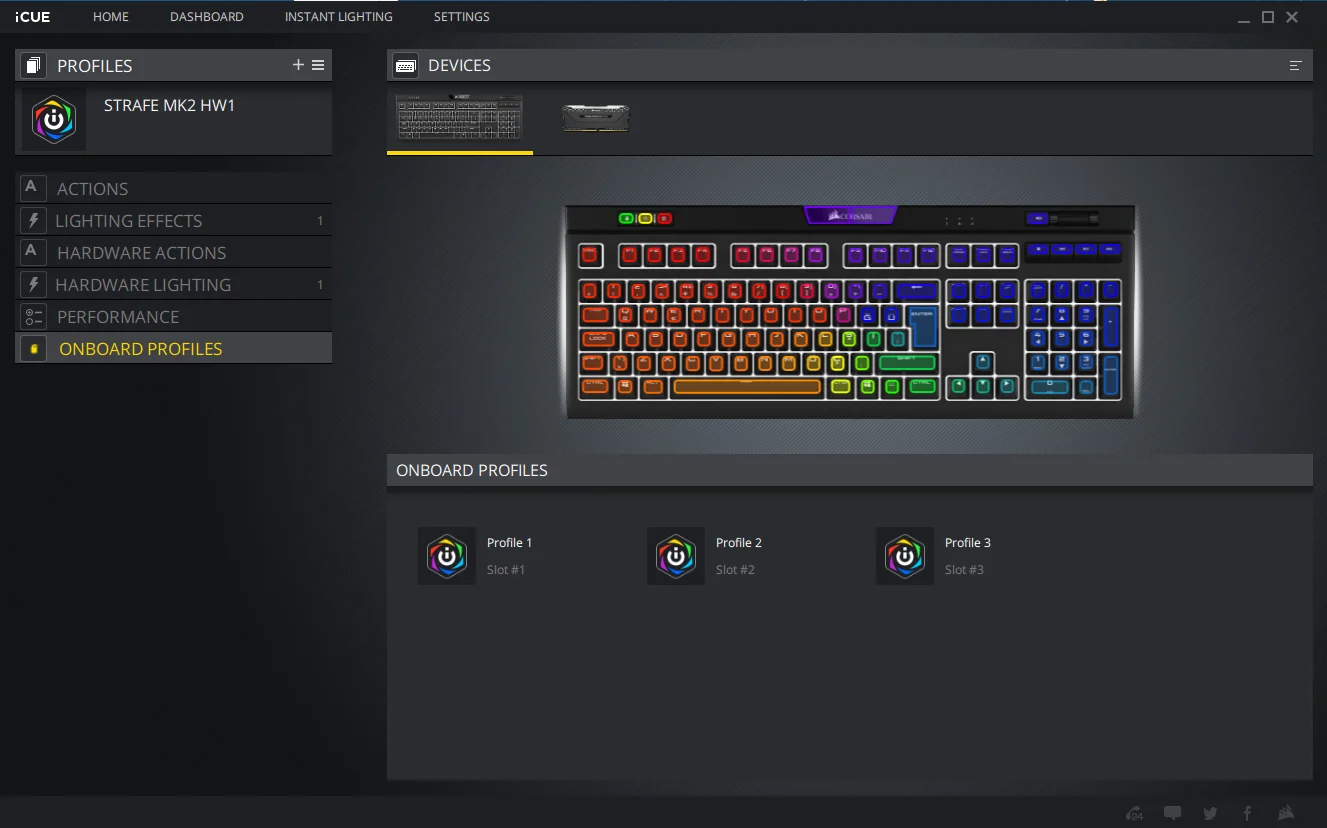Select the right Ctrl key on the keyboard
The width and height of the screenshot is (1327, 828).
click(x=923, y=386)
